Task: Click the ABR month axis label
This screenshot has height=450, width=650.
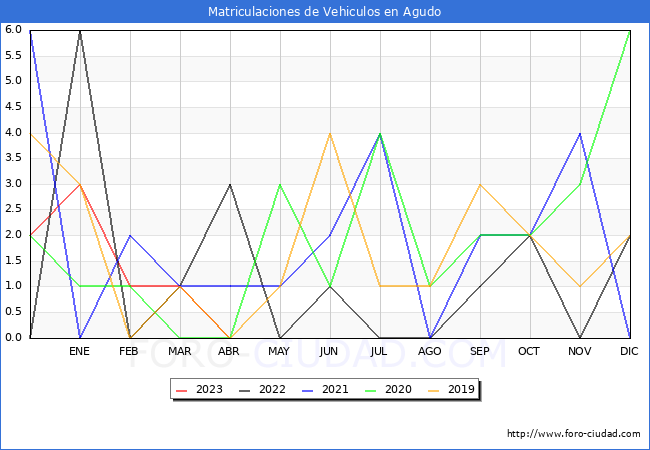Action: (229, 351)
